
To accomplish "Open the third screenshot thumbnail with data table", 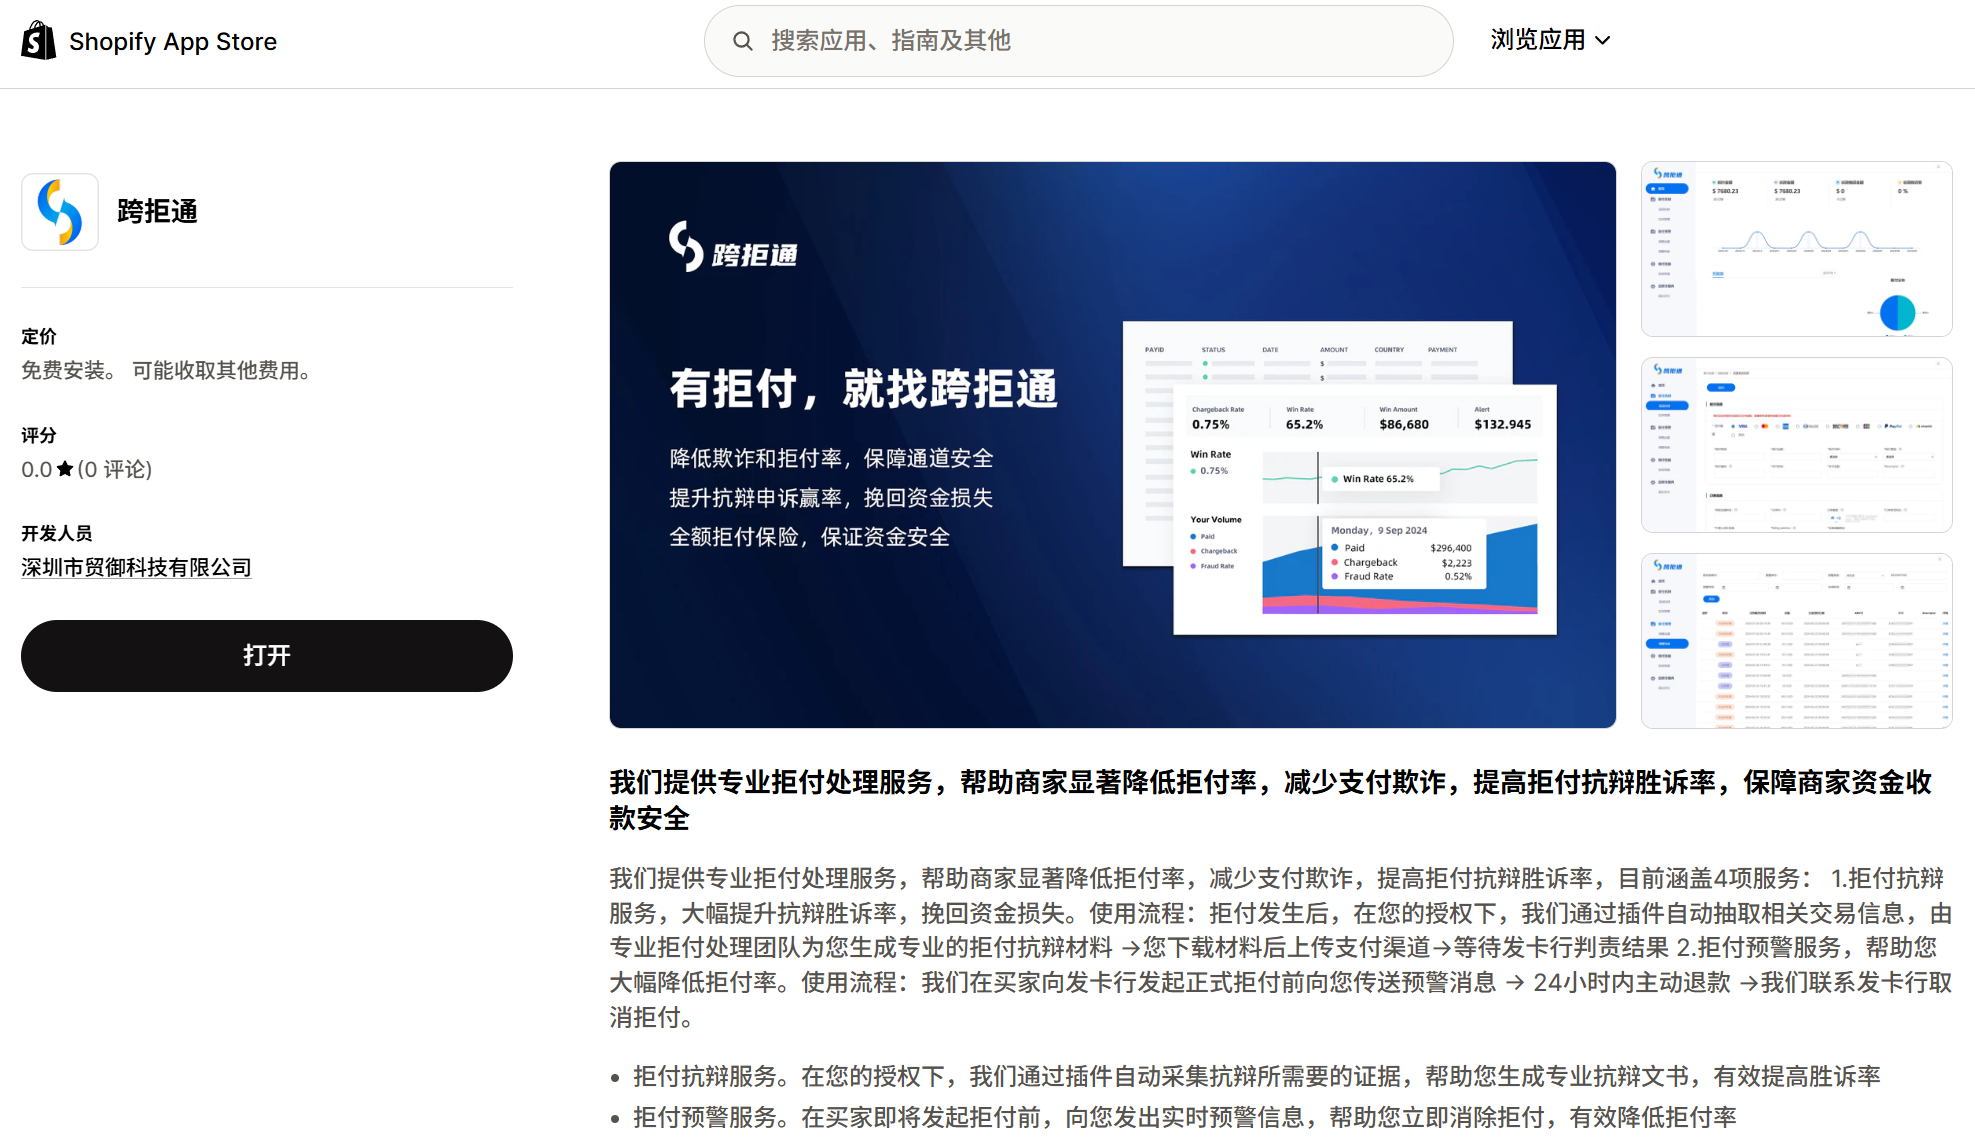I will 1796,641.
